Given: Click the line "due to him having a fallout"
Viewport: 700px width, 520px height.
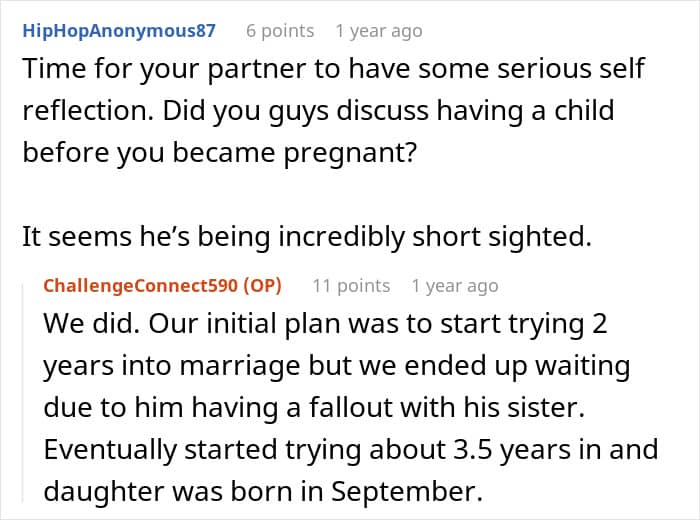Looking at the screenshot, I should click(314, 408).
